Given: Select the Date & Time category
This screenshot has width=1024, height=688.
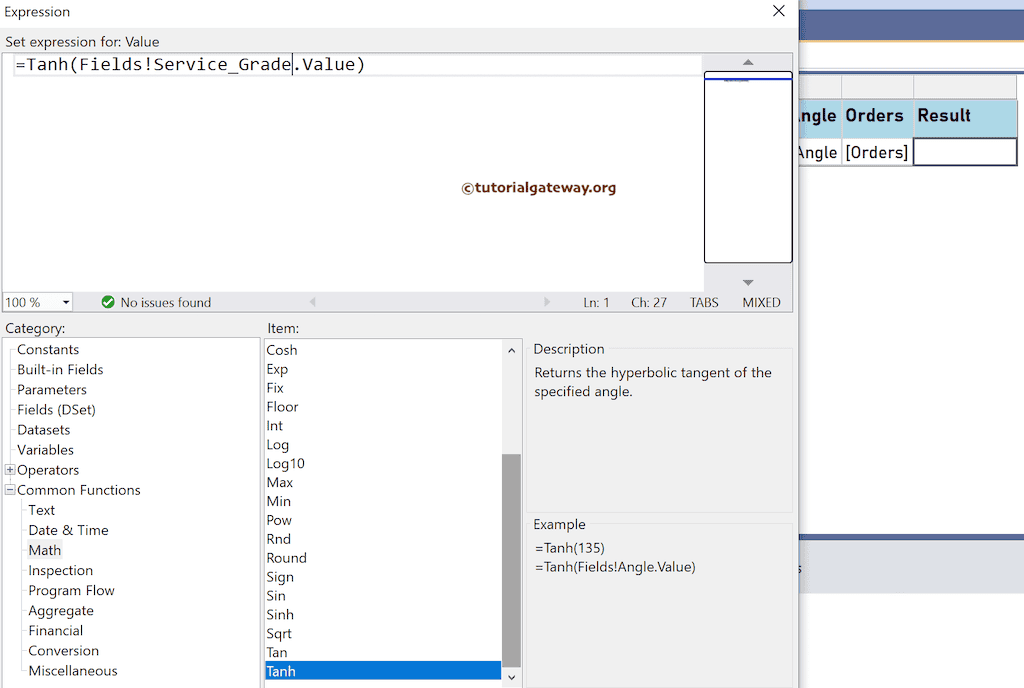Looking at the screenshot, I should [x=68, y=530].
